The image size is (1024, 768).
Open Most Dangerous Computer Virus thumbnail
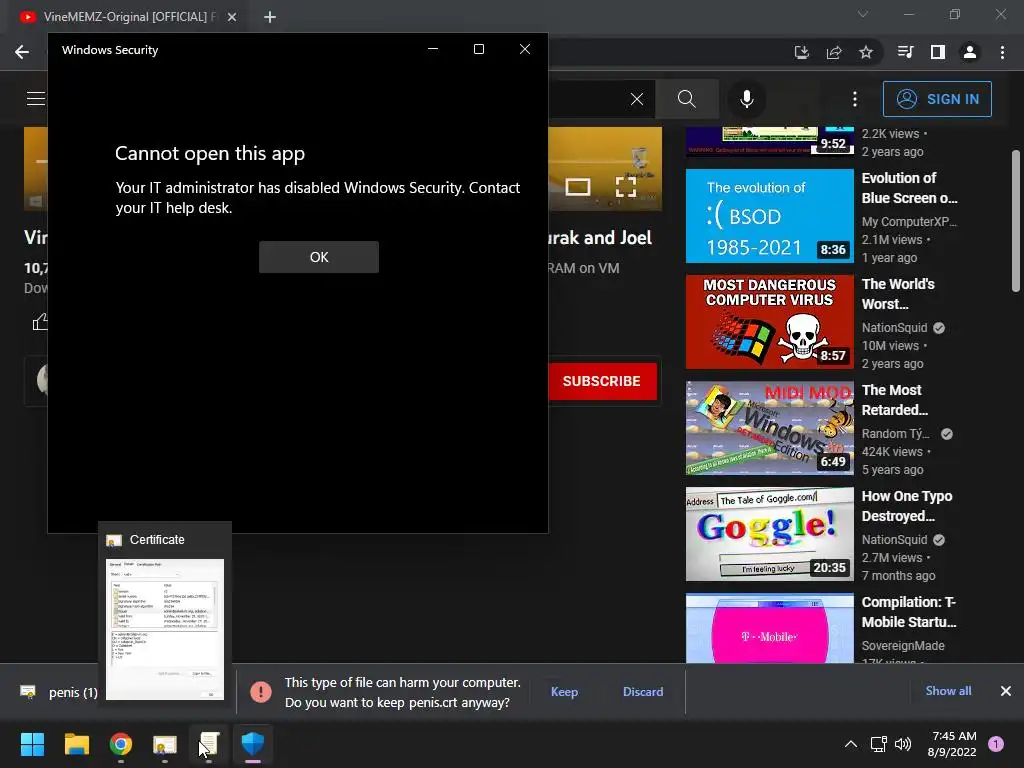pos(769,322)
